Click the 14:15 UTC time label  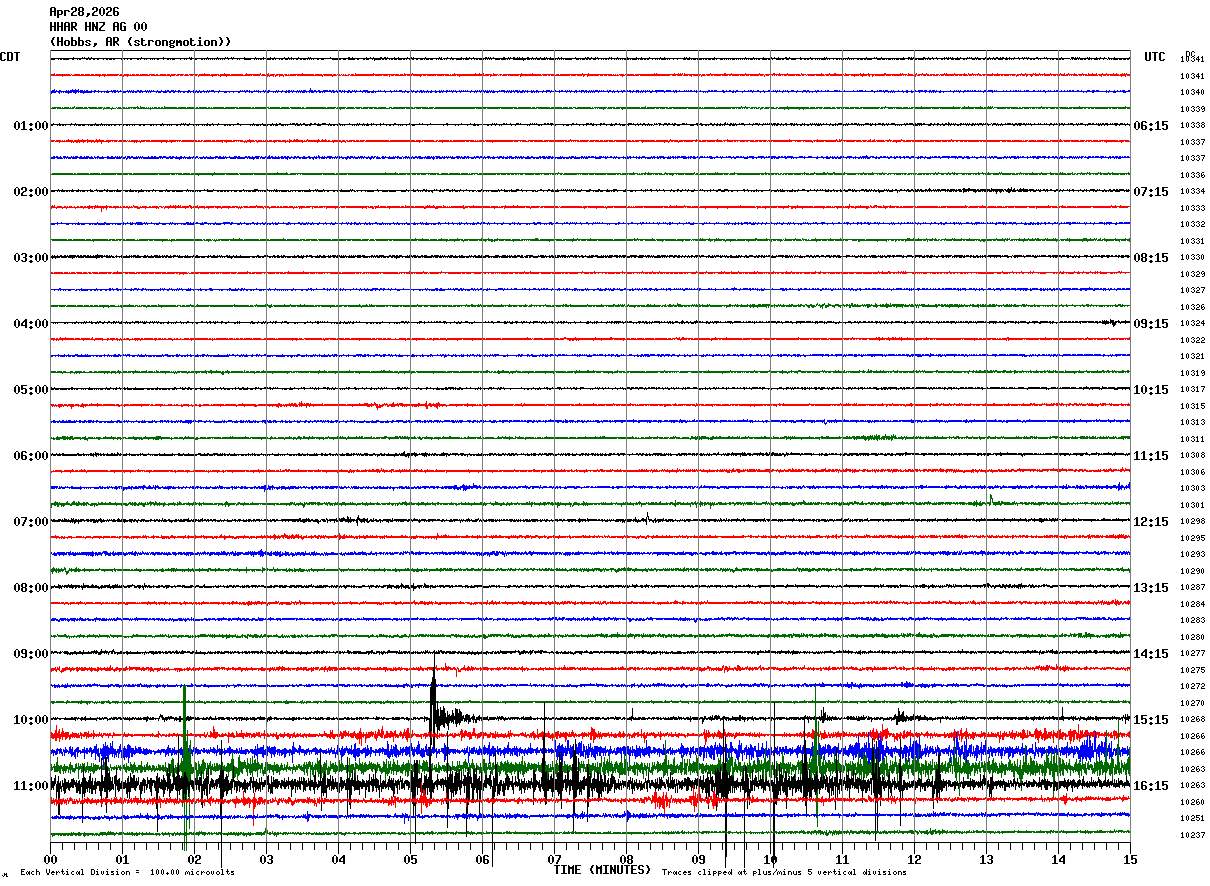pyautogui.click(x=1150, y=654)
